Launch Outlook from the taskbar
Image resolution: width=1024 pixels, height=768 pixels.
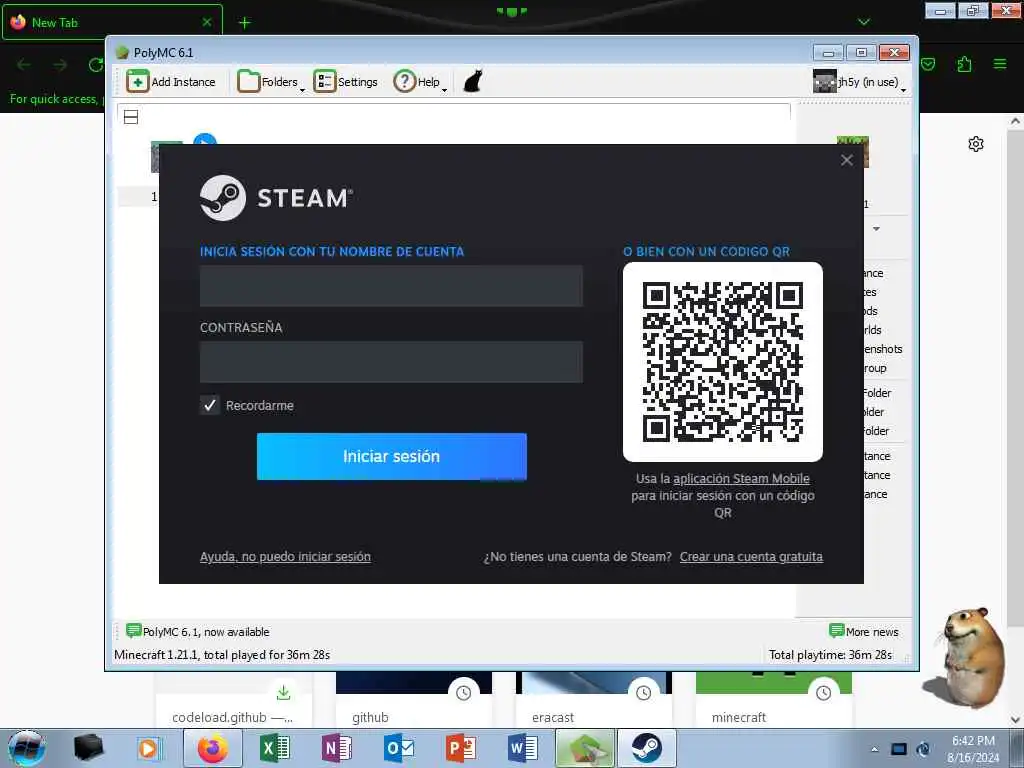point(398,748)
